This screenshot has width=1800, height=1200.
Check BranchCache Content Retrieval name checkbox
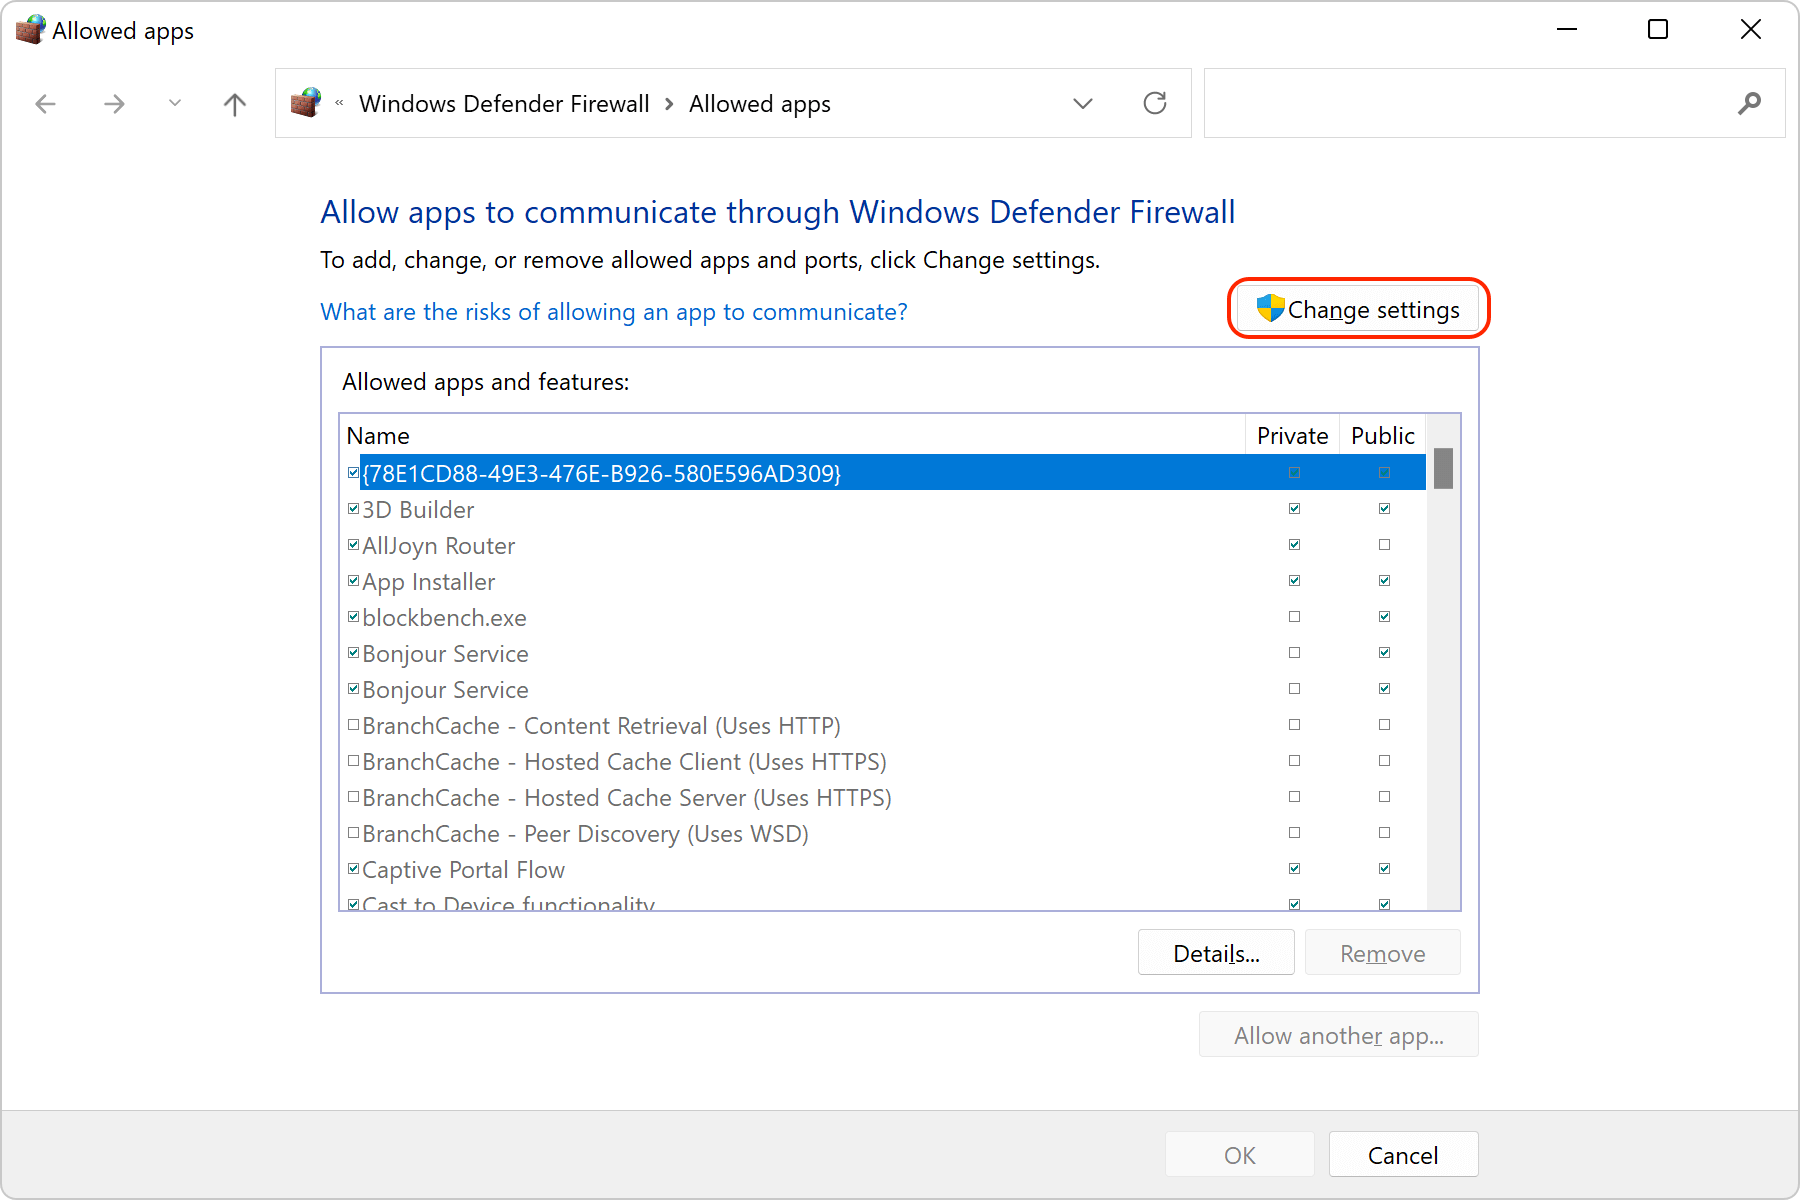(353, 724)
